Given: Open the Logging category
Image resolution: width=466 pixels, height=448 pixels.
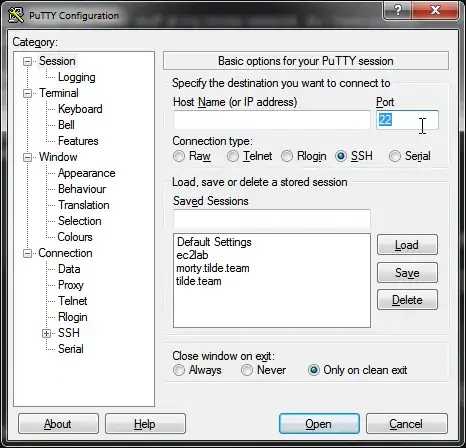Looking at the screenshot, I should click(x=77, y=77).
